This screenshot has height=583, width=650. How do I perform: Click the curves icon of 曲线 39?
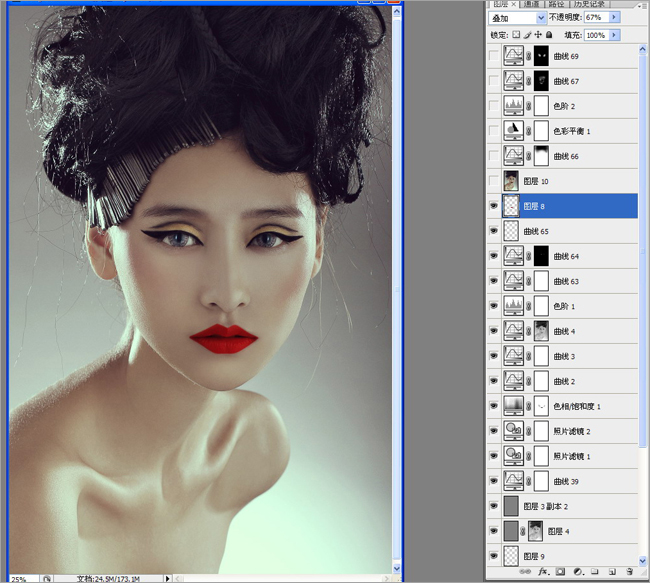tap(514, 481)
